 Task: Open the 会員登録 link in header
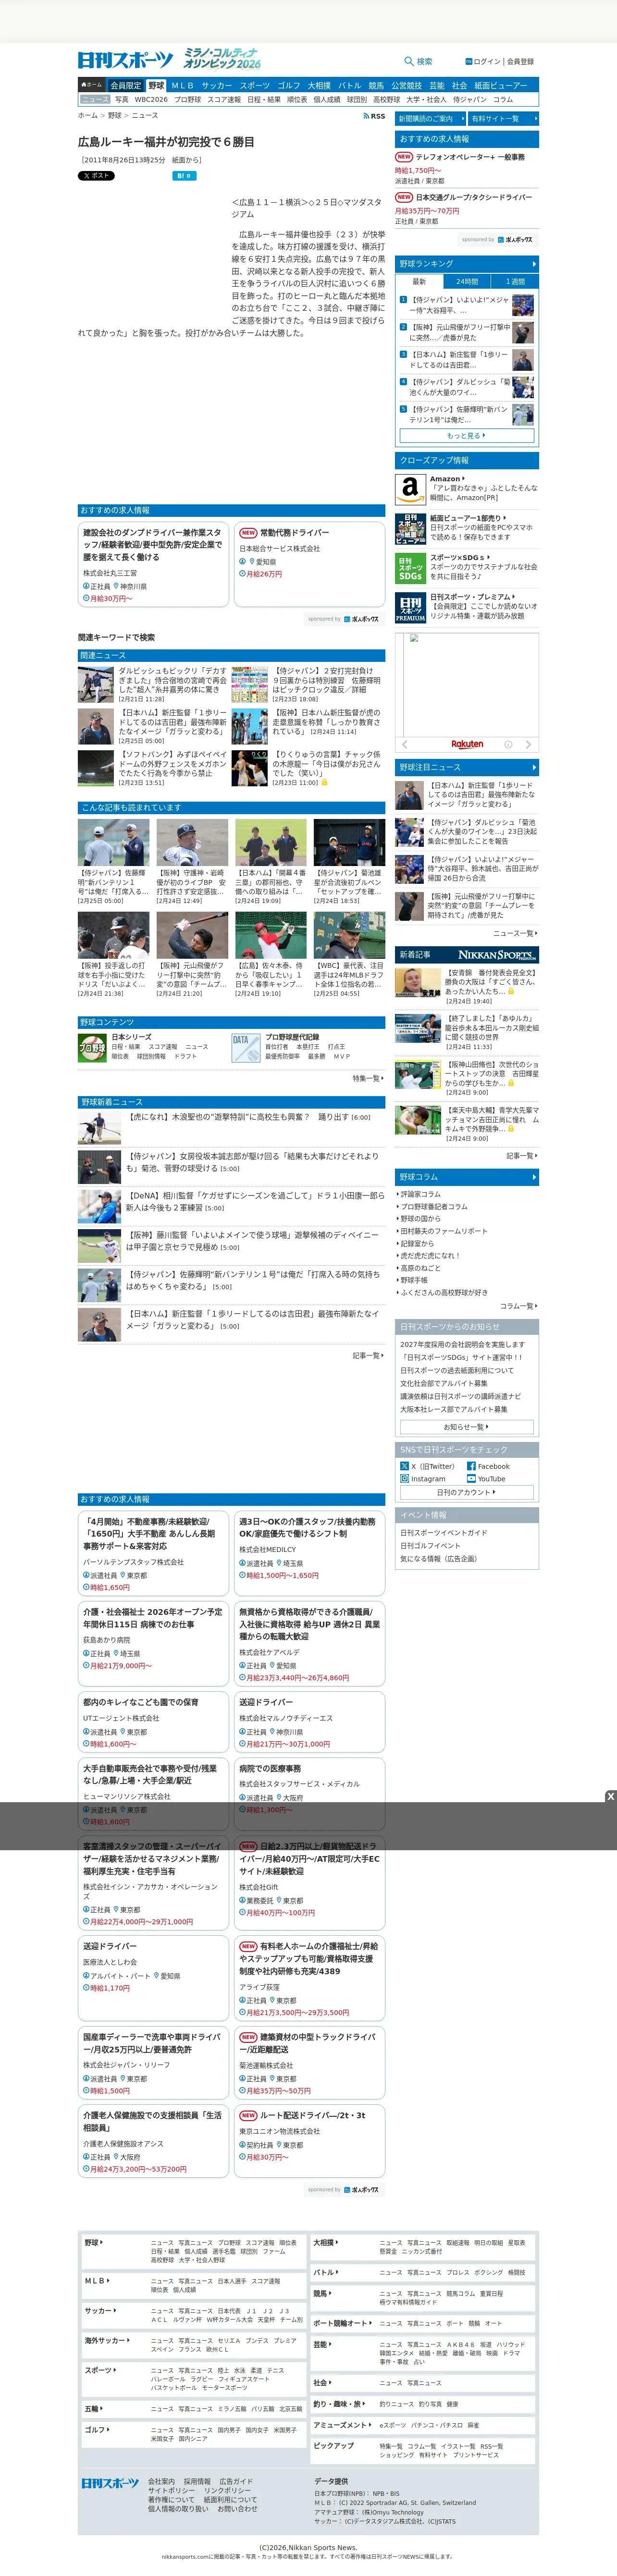(x=520, y=62)
